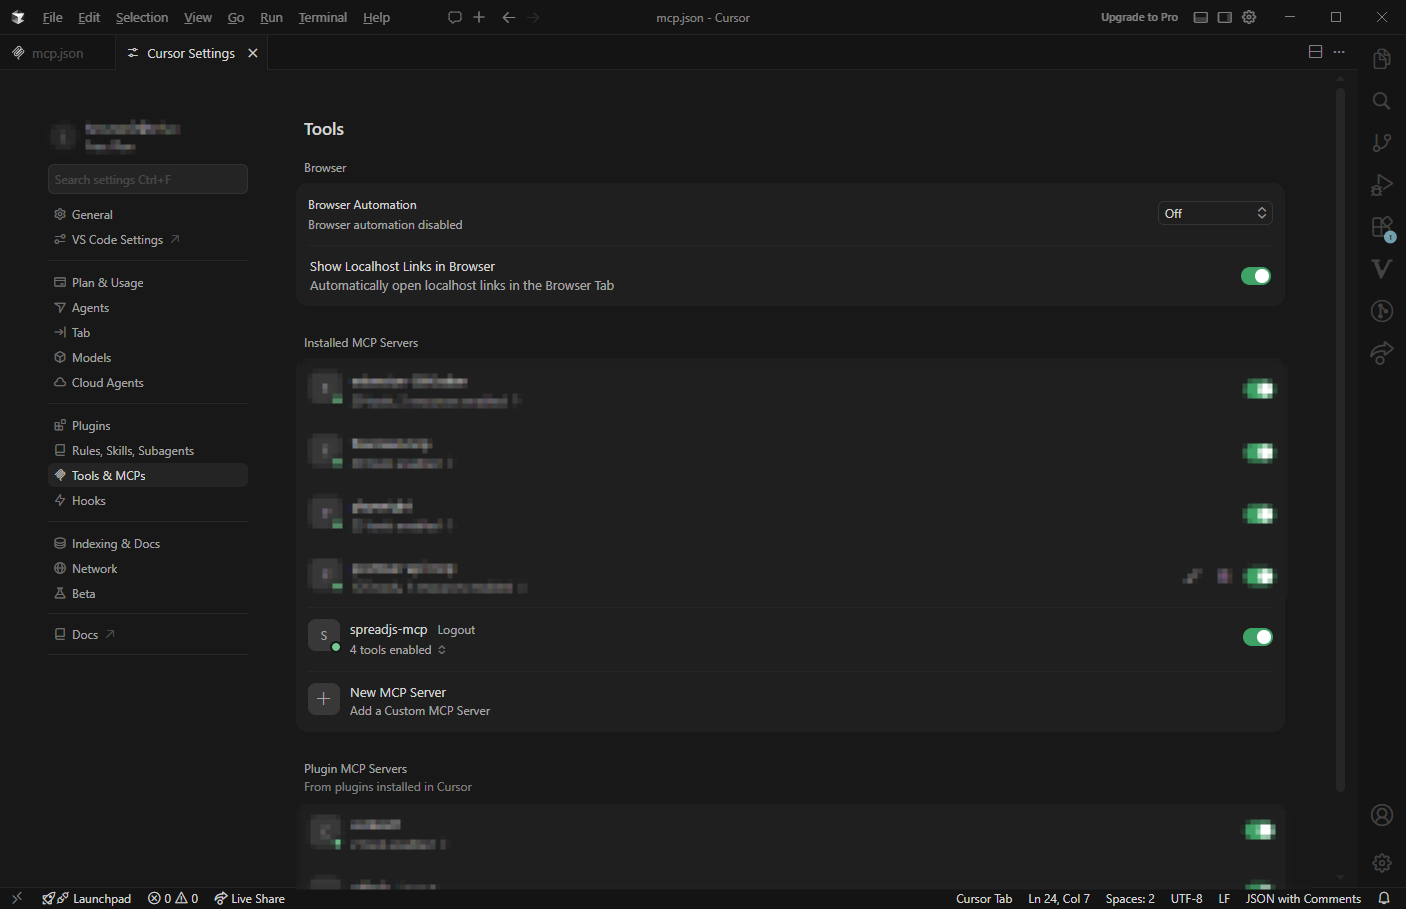Click the remote window icon in status bar
The image size is (1406, 909).
[17, 899]
